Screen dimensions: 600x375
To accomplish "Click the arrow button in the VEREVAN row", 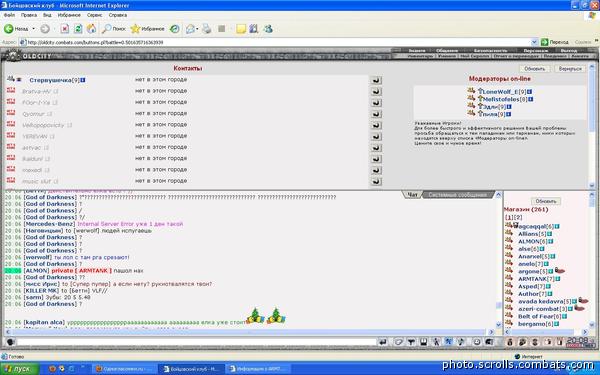I will tap(376, 136).
